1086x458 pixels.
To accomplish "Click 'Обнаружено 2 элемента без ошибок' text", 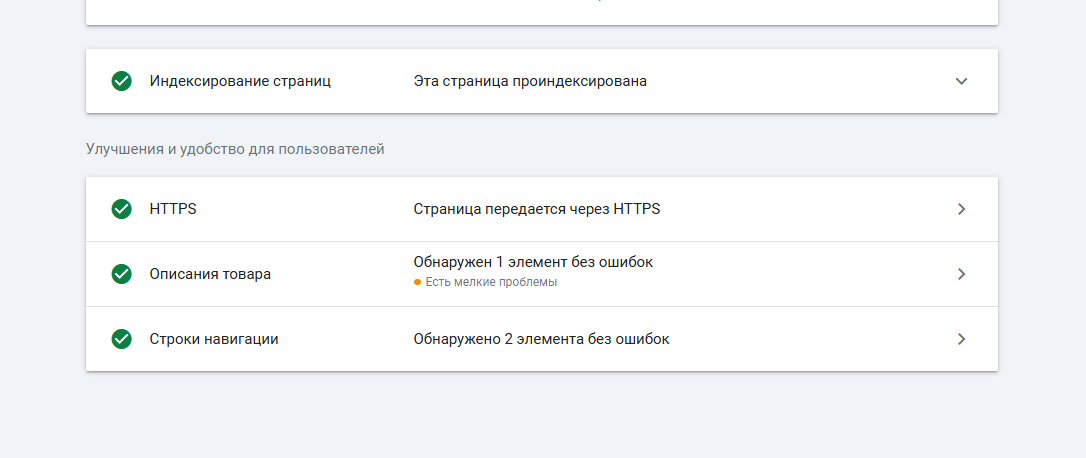I will [x=541, y=339].
